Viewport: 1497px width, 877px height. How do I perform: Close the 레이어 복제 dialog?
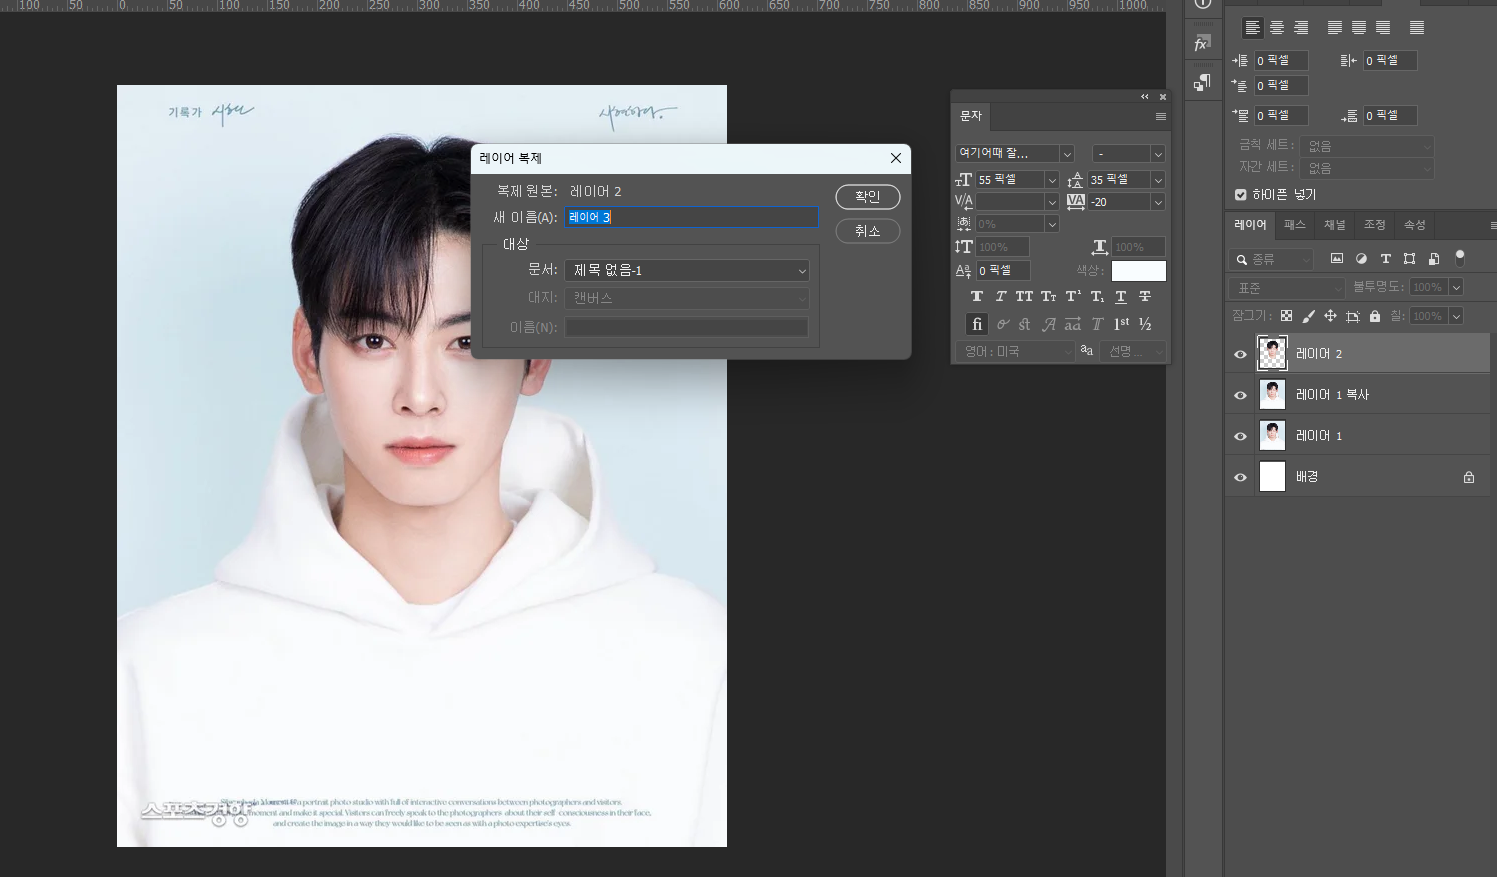[x=896, y=158]
